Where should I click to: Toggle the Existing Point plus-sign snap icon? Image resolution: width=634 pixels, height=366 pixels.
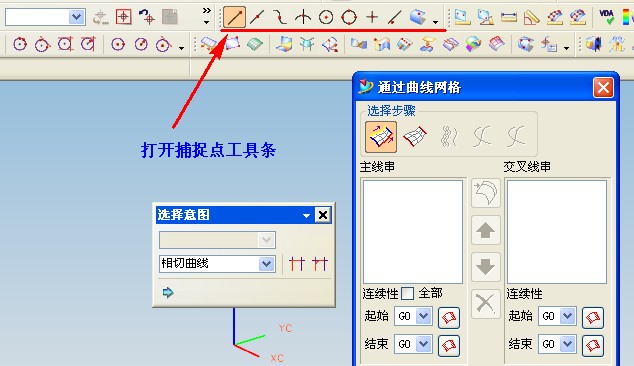372,17
